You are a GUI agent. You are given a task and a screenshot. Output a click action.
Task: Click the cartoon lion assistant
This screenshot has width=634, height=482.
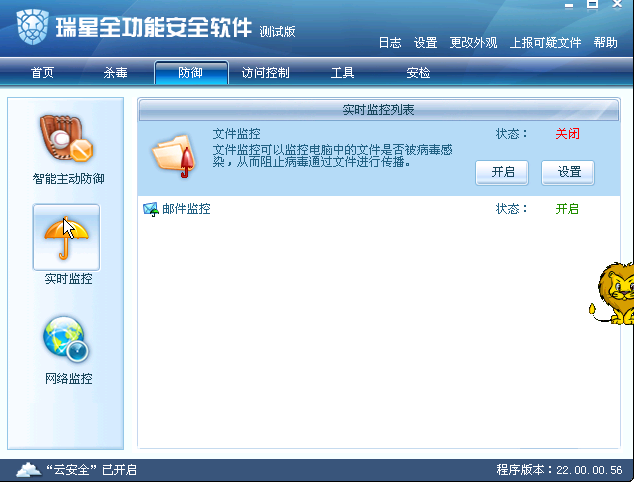click(613, 293)
